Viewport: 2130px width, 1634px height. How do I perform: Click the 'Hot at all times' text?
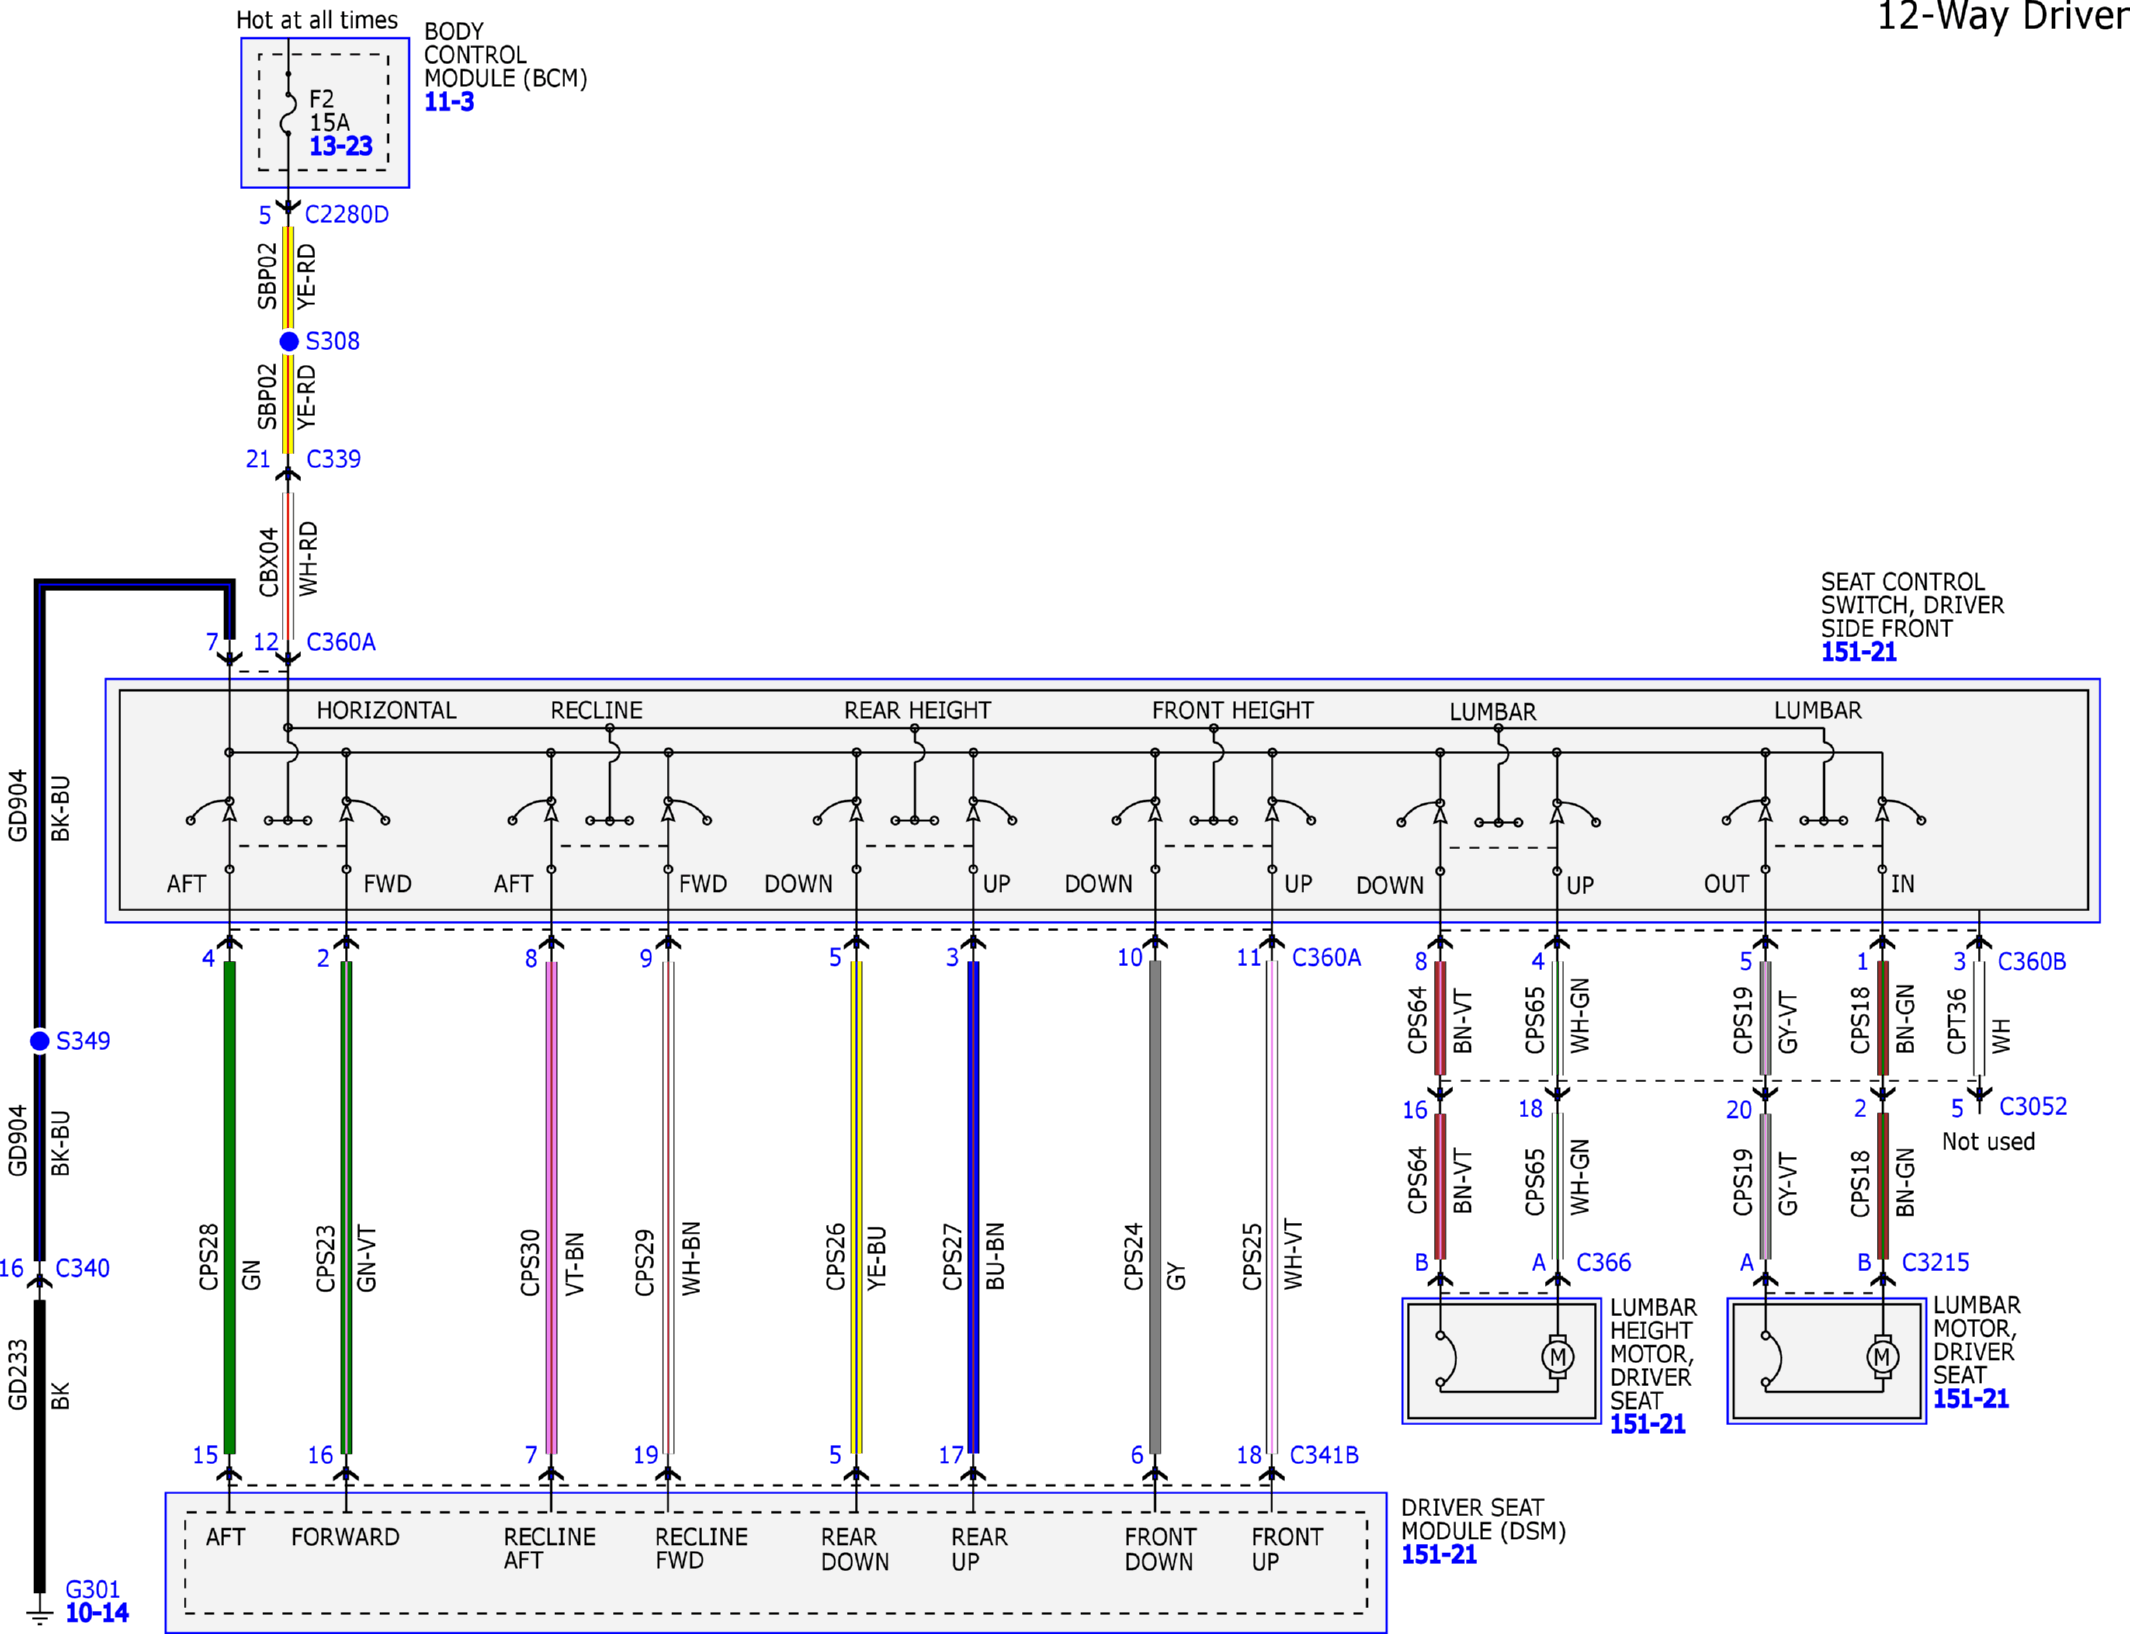pyautogui.click(x=317, y=20)
